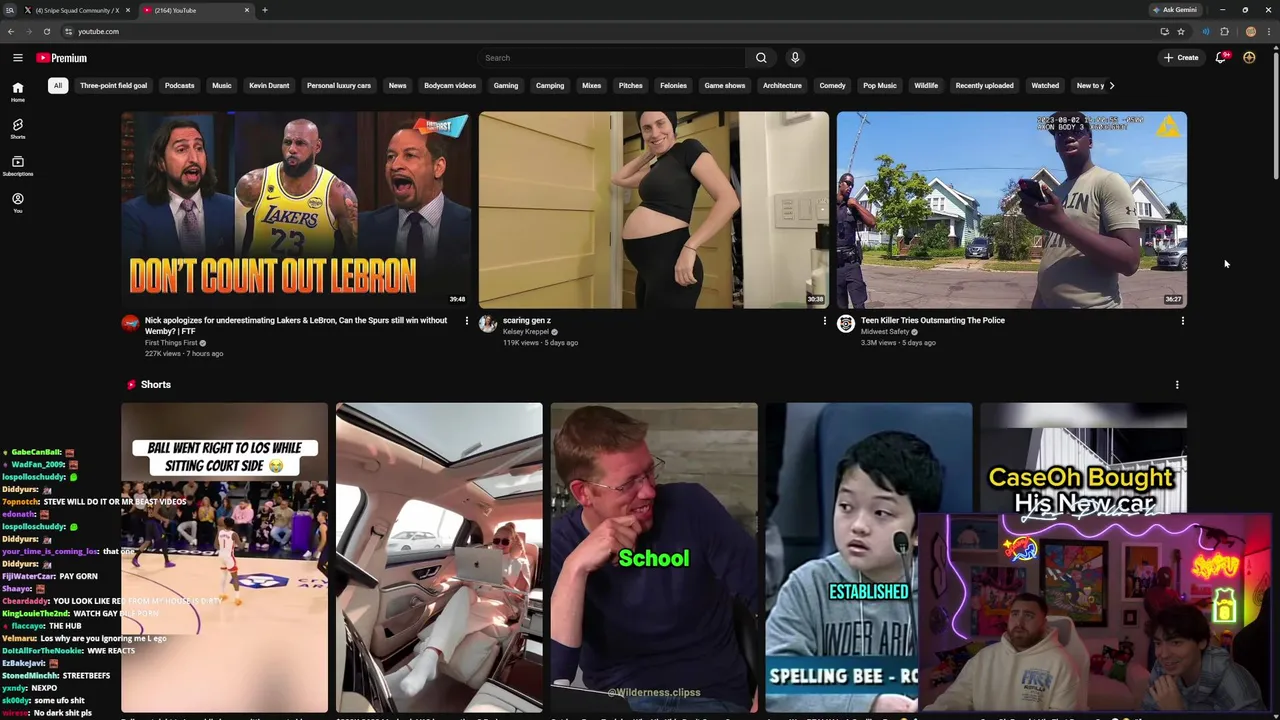This screenshot has height=720, width=1280.
Task: Open new browser tab plus button
Action: tap(265, 10)
